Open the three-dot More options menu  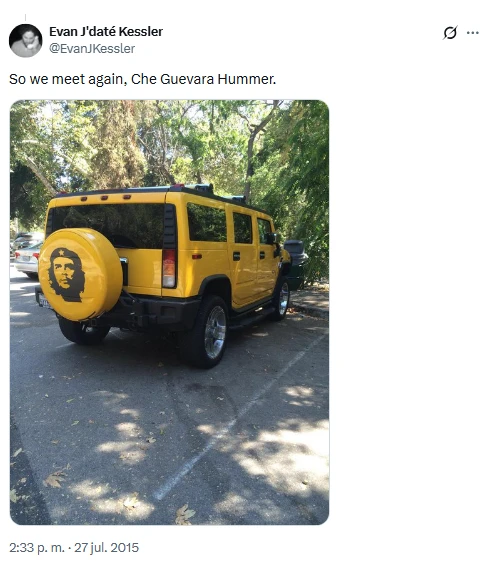click(x=473, y=33)
